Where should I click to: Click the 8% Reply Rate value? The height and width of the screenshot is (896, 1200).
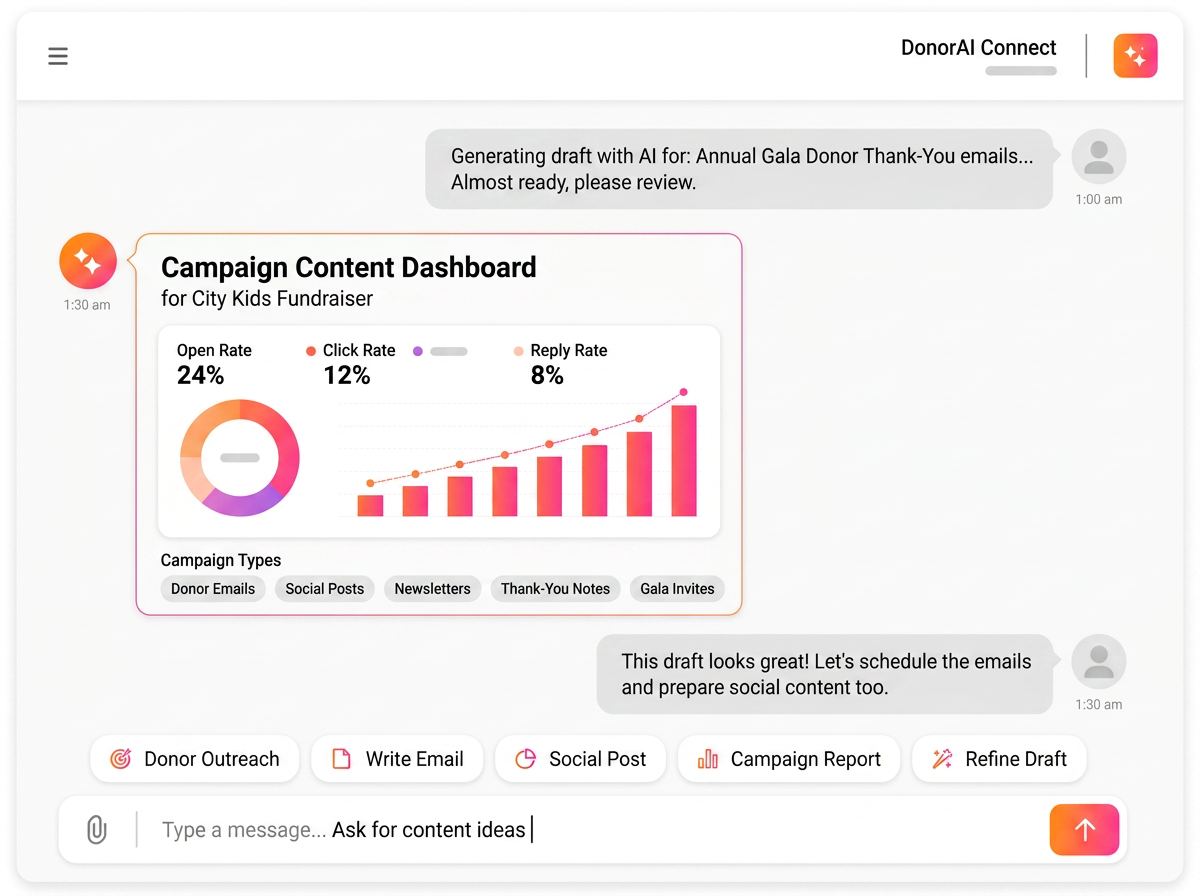pos(547,375)
